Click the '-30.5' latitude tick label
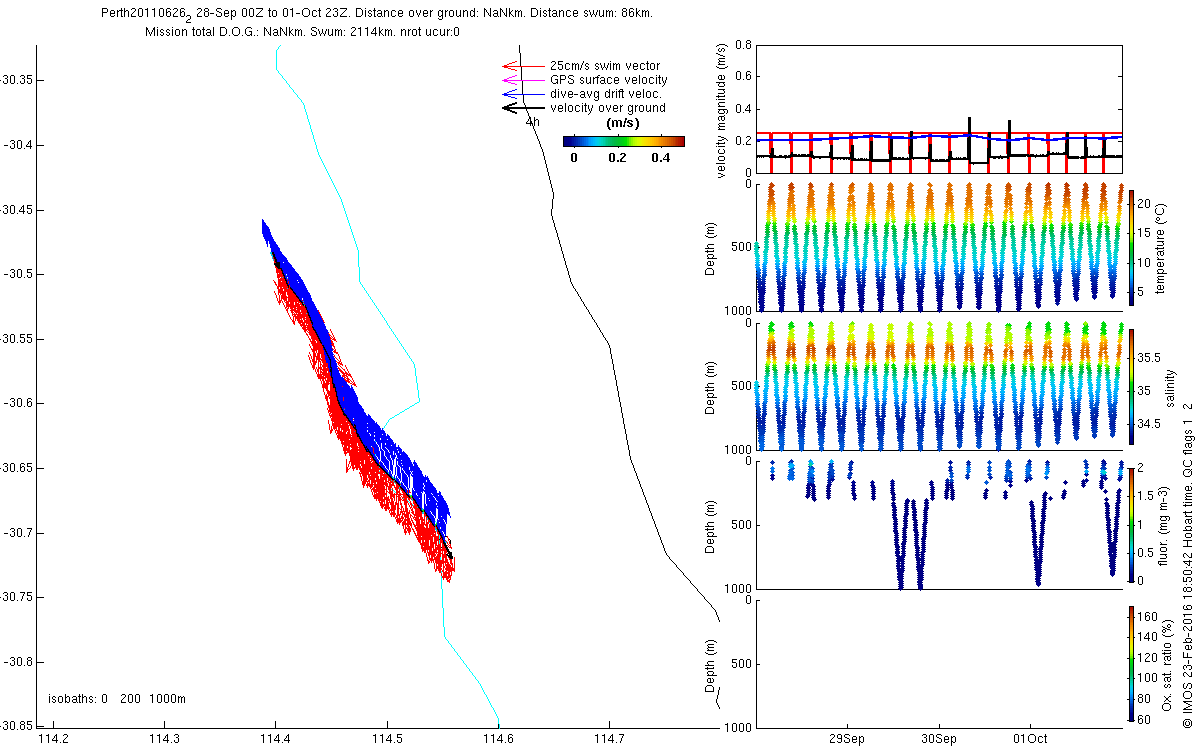The image size is (1200, 750). pos(19,274)
